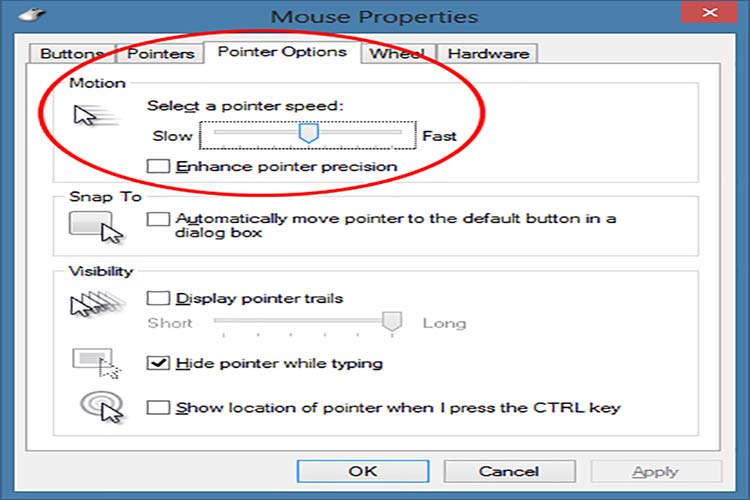Click the pointer trails length slider thumb
The width and height of the screenshot is (750, 500).
(x=392, y=321)
